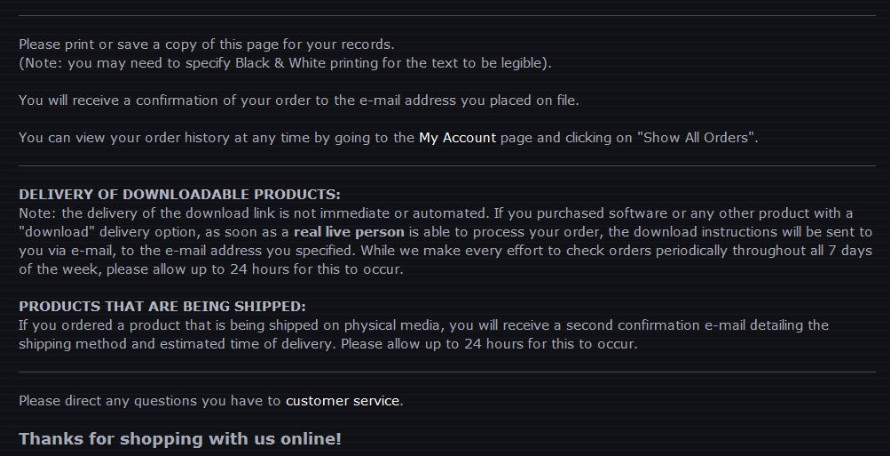Click the "PRODUCTS THAT ARE BEING SHIPPED:" heading
The width and height of the screenshot is (890, 456).
coord(162,306)
